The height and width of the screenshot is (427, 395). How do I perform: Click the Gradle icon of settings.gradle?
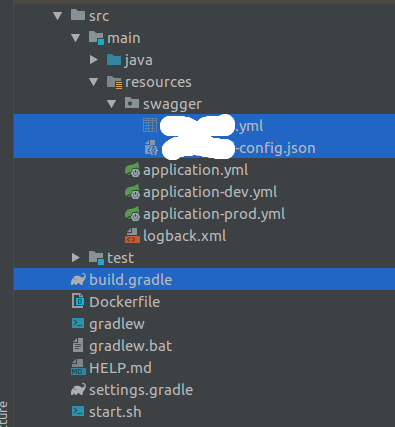pos(78,390)
